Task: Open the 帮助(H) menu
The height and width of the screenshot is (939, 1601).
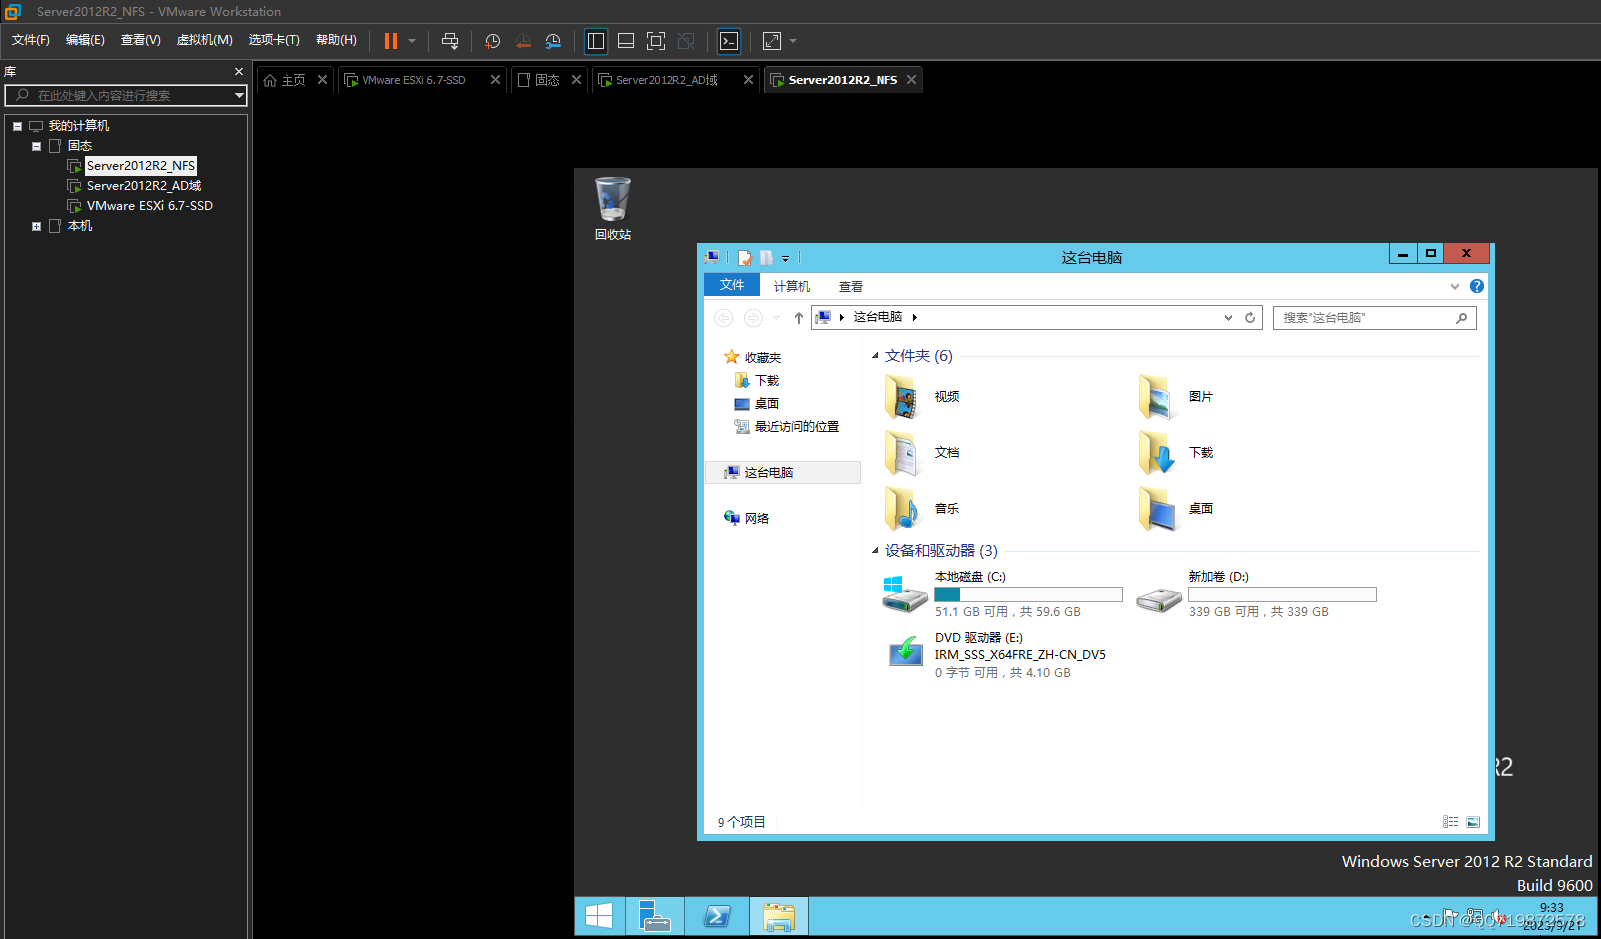Action: click(336, 40)
